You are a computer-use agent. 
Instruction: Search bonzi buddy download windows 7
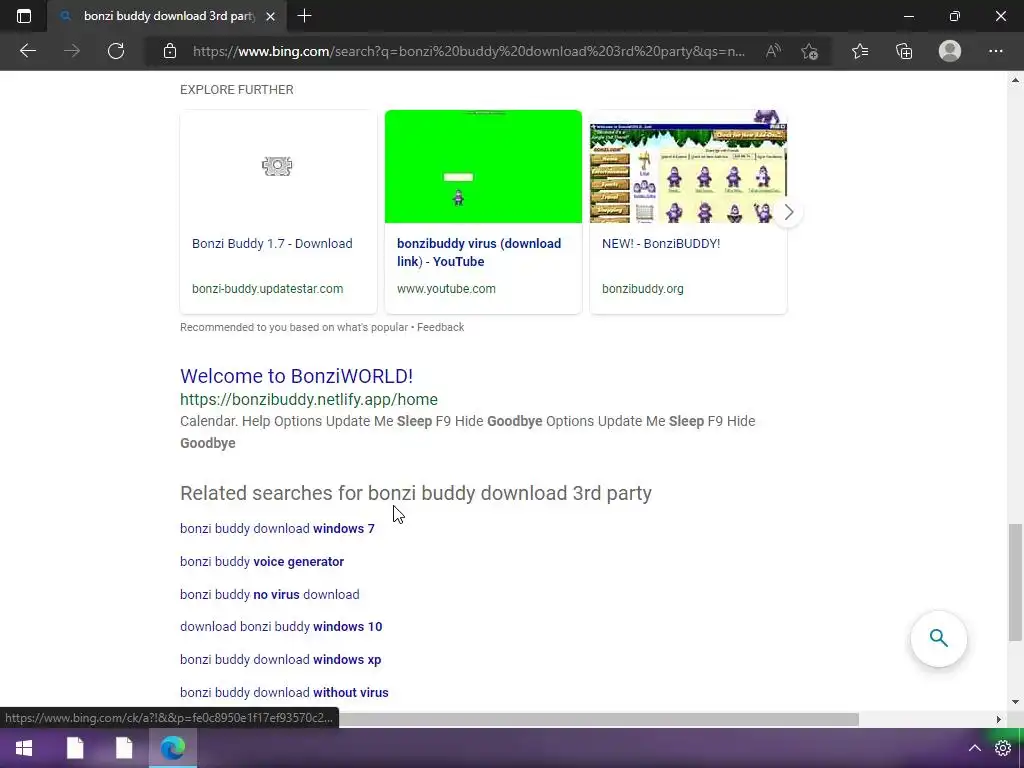(278, 528)
